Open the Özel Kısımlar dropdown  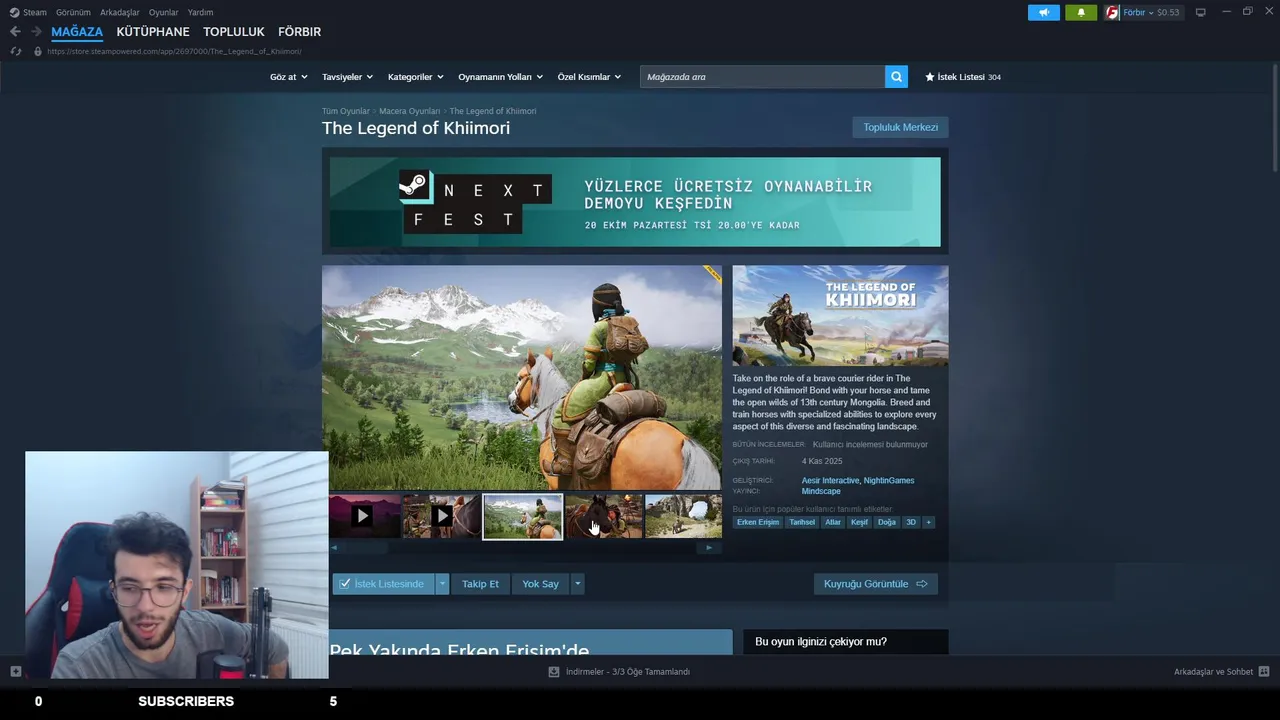click(x=589, y=77)
